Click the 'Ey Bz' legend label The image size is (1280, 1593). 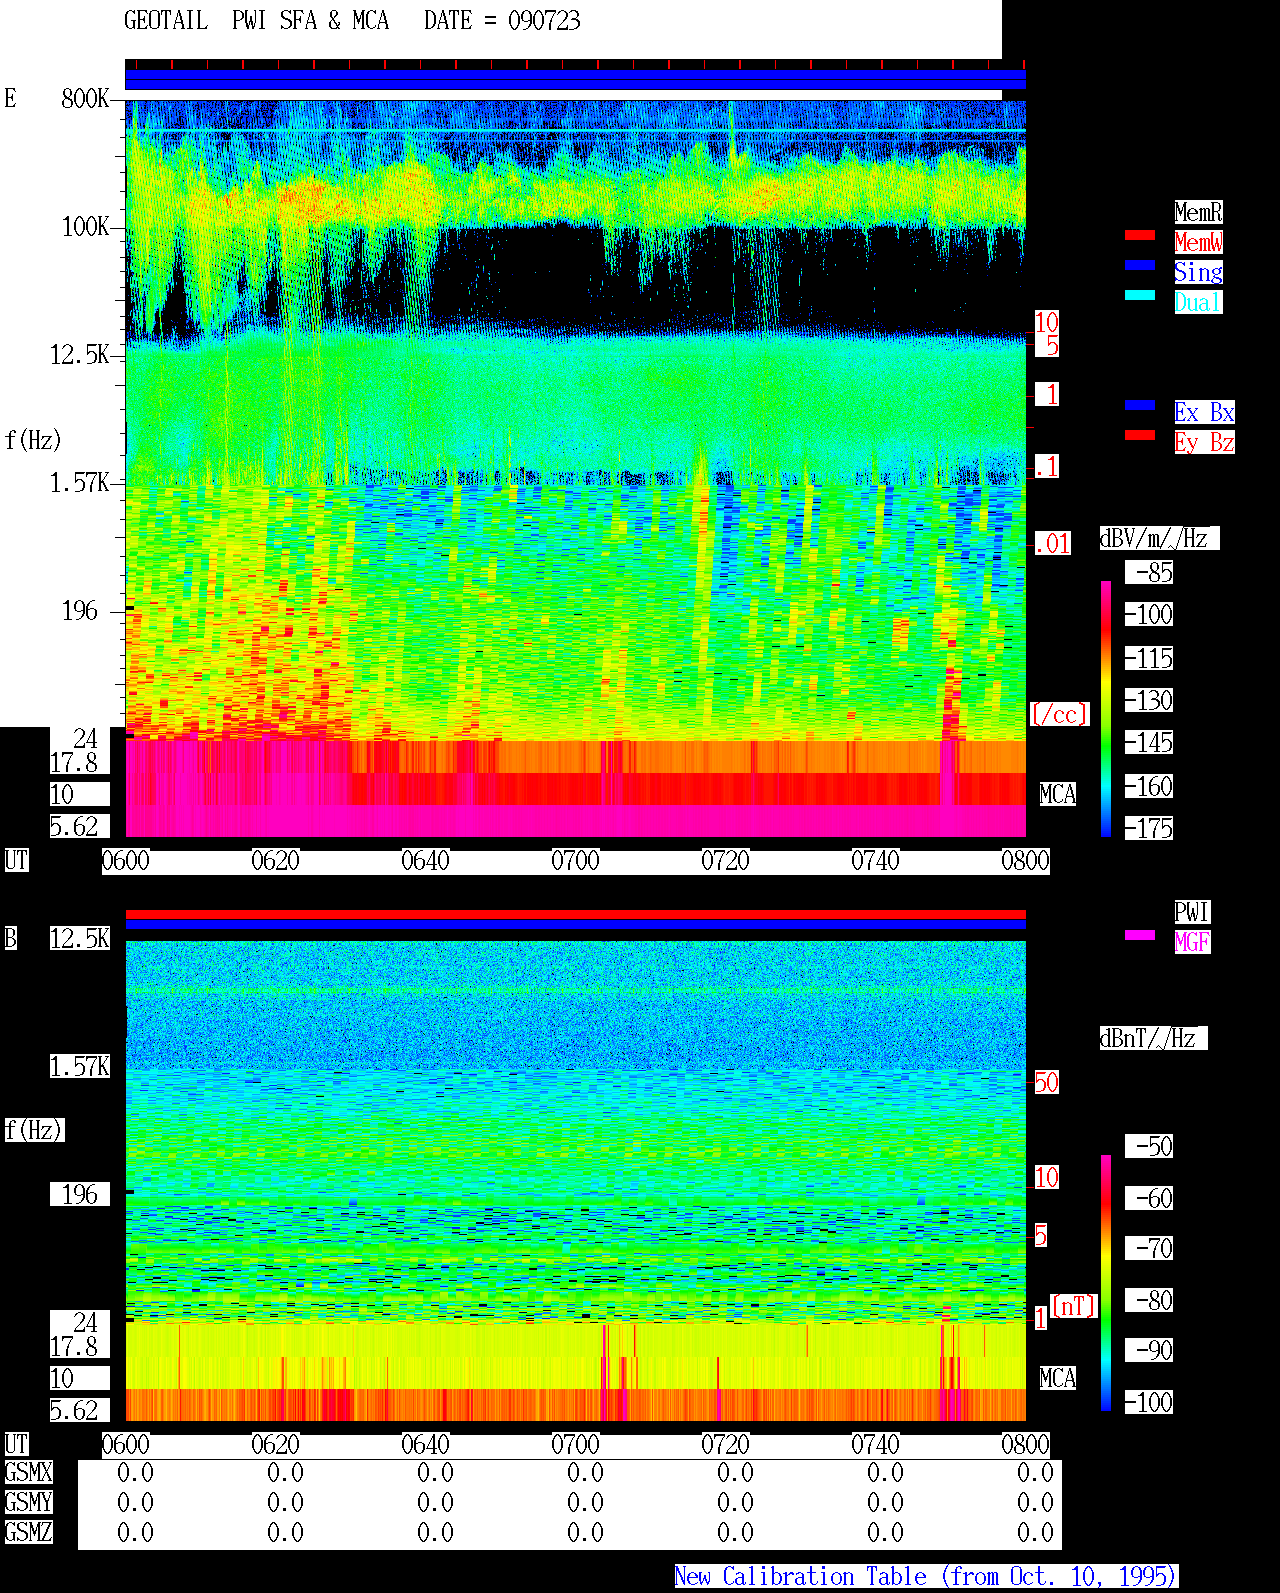point(1204,442)
